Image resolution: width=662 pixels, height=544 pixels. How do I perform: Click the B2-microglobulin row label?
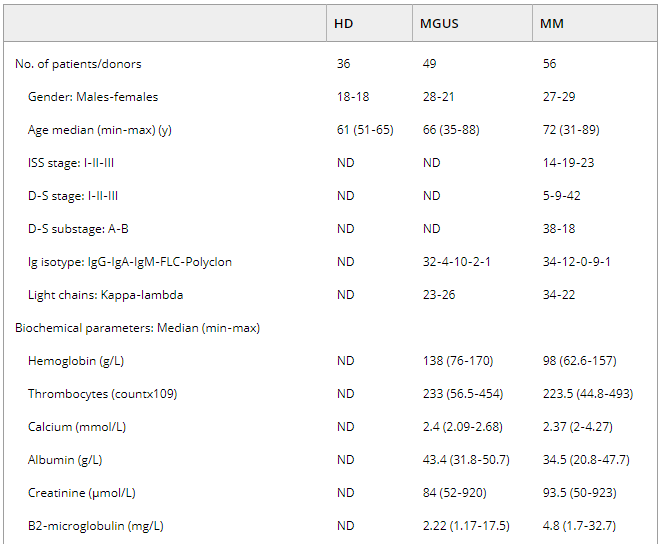coord(96,526)
